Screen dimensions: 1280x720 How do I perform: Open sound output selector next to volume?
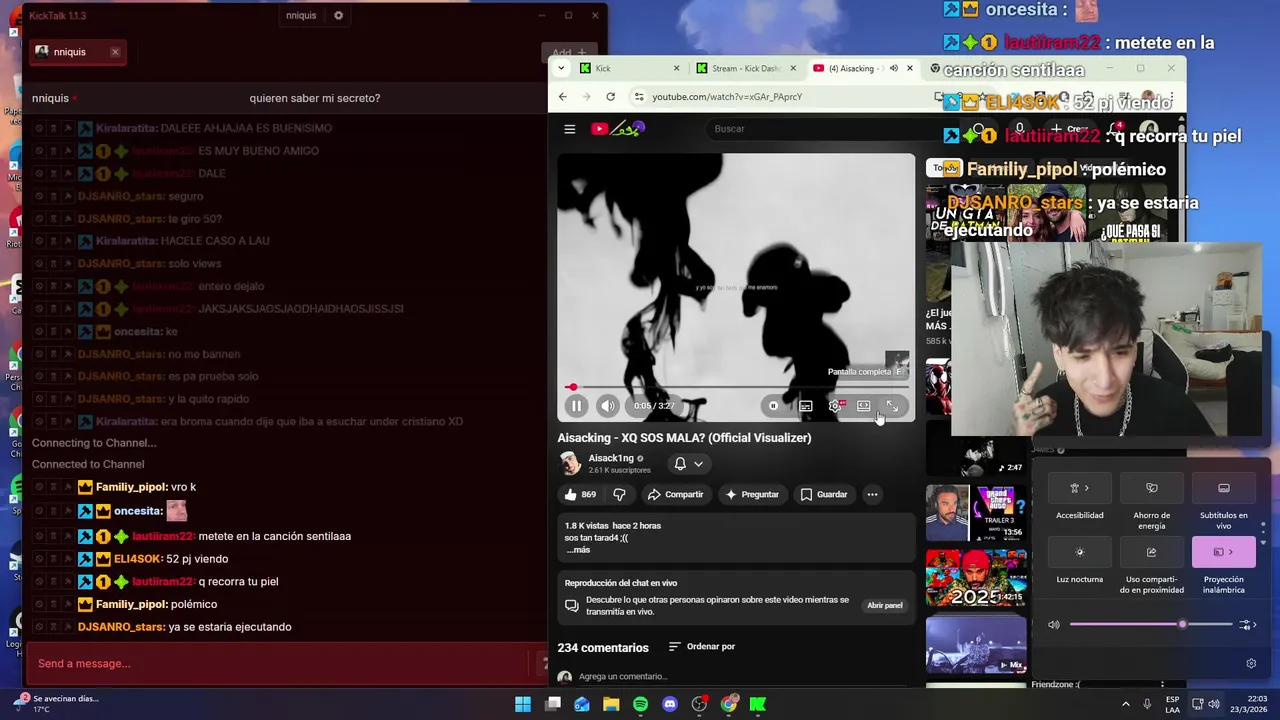pos(1246,625)
